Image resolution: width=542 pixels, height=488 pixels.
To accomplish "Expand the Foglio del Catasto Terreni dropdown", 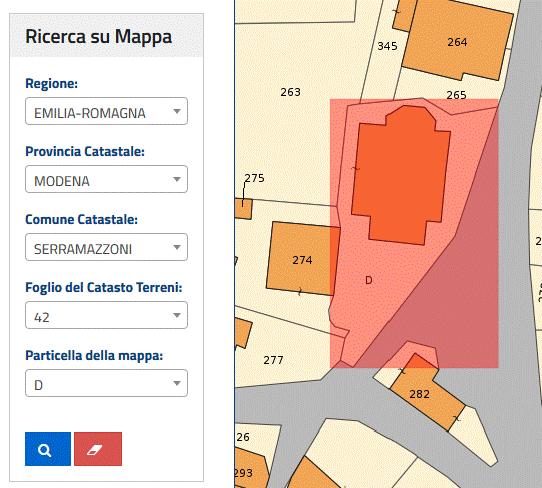I will [x=106, y=315].
